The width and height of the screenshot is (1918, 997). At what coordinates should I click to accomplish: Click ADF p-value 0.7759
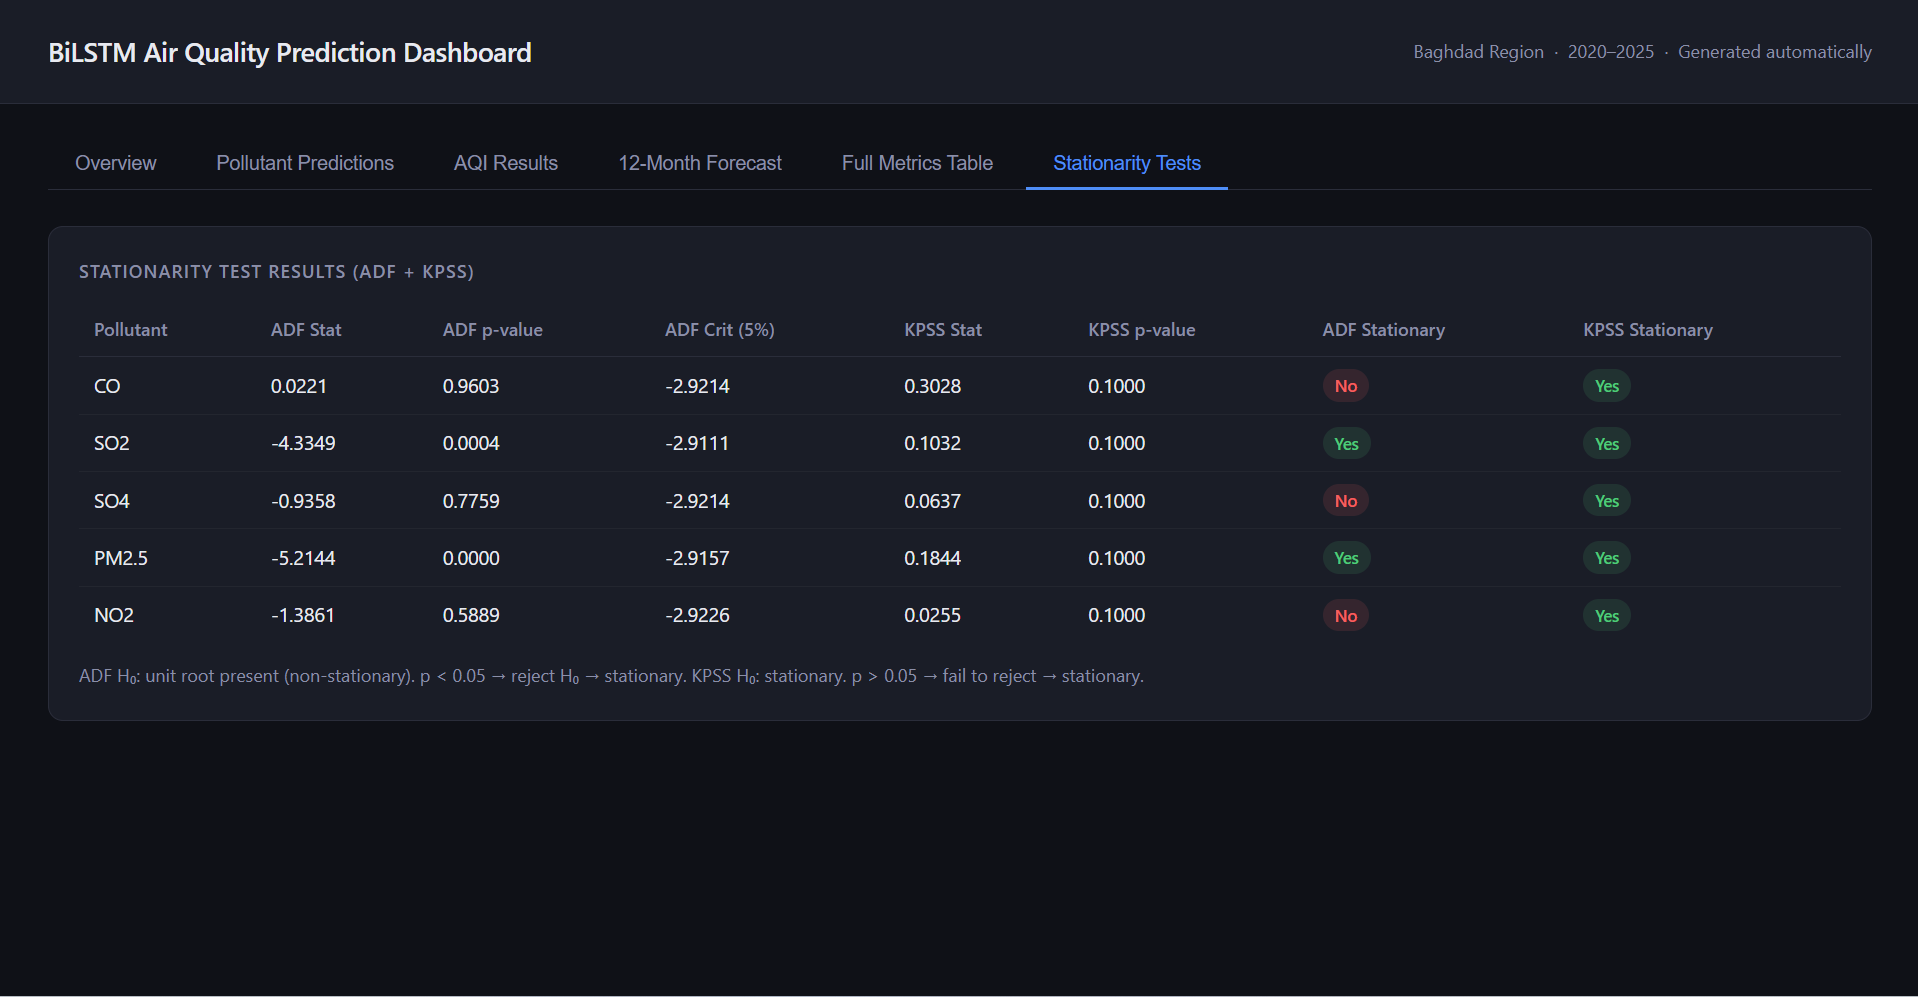tap(471, 501)
